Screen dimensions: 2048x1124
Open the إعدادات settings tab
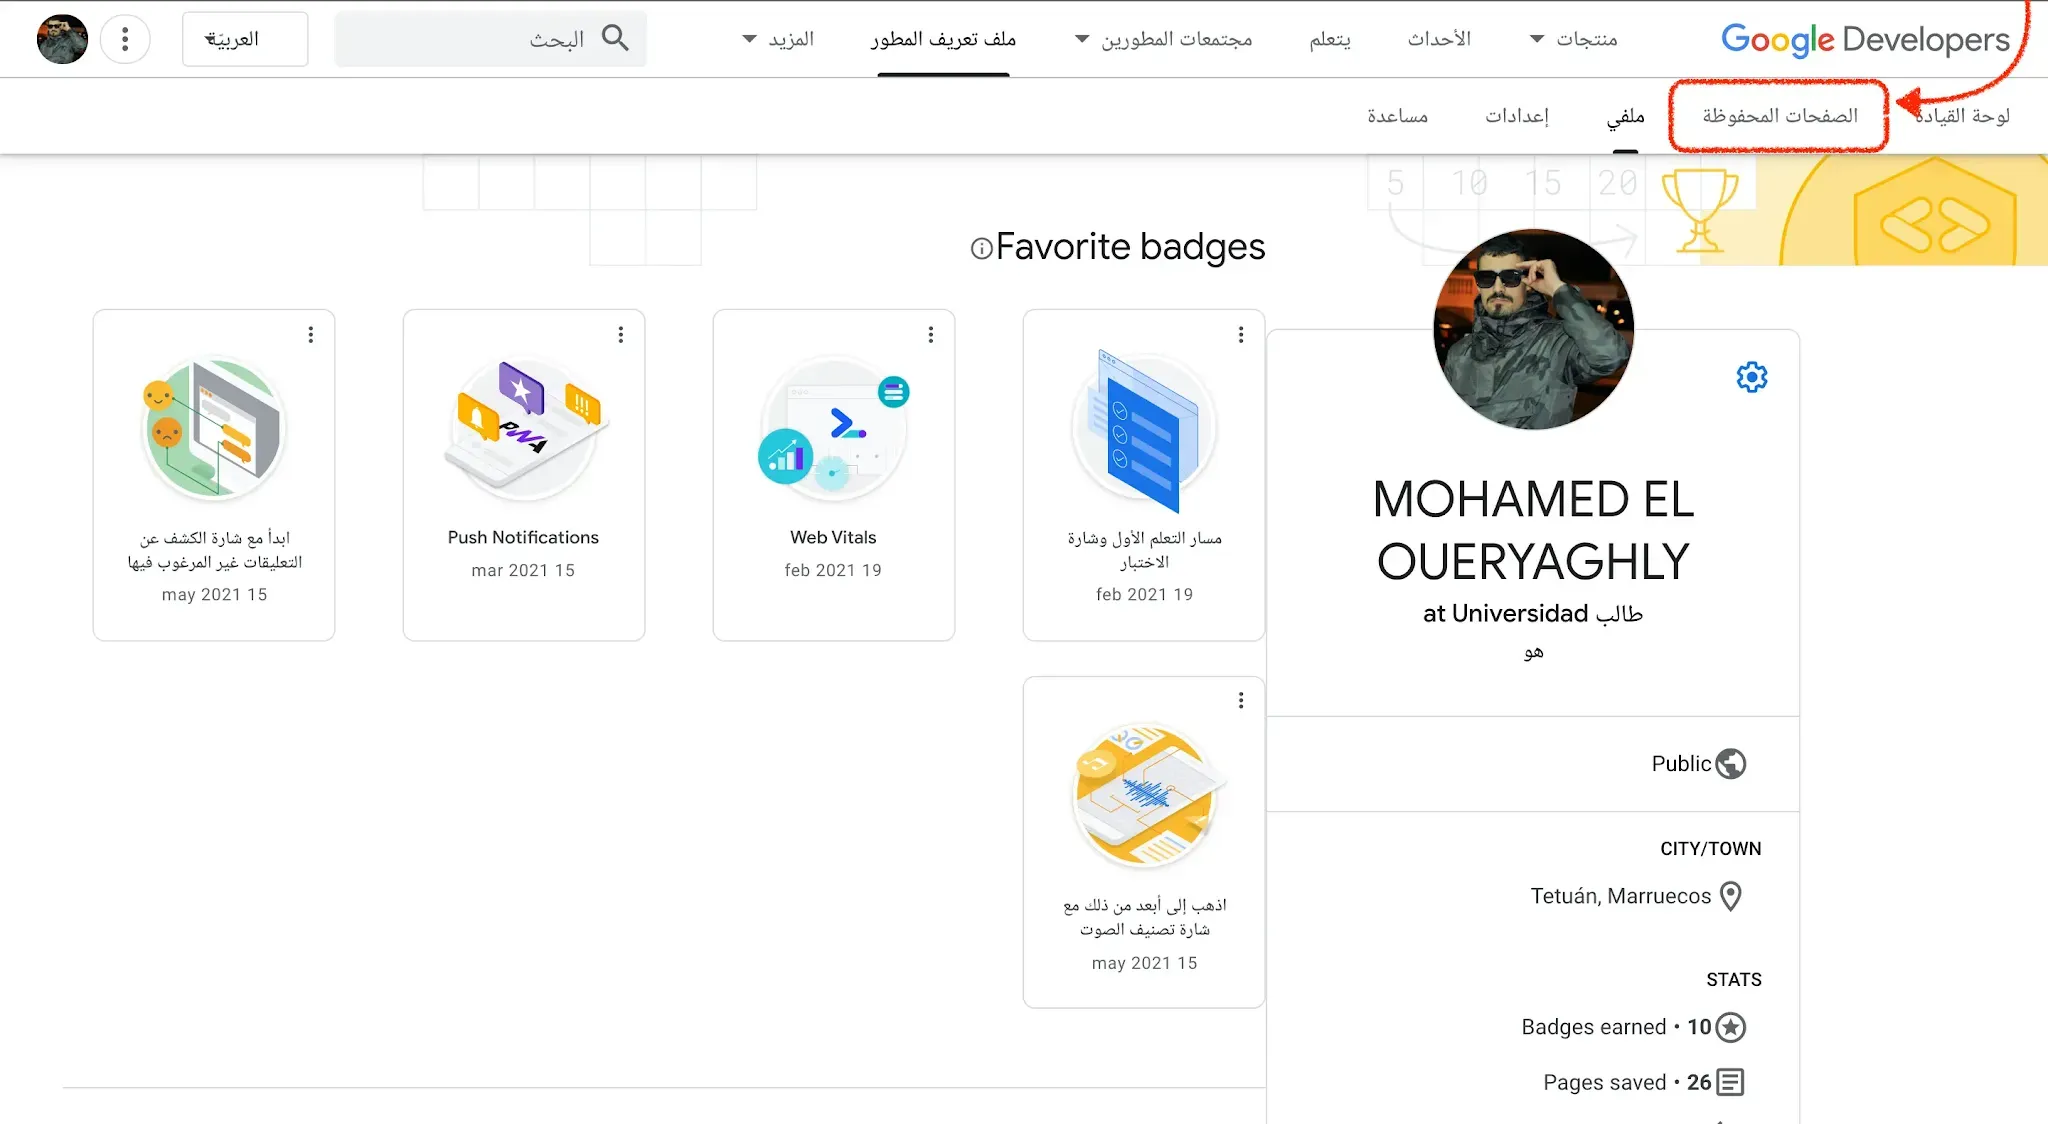1517,116
